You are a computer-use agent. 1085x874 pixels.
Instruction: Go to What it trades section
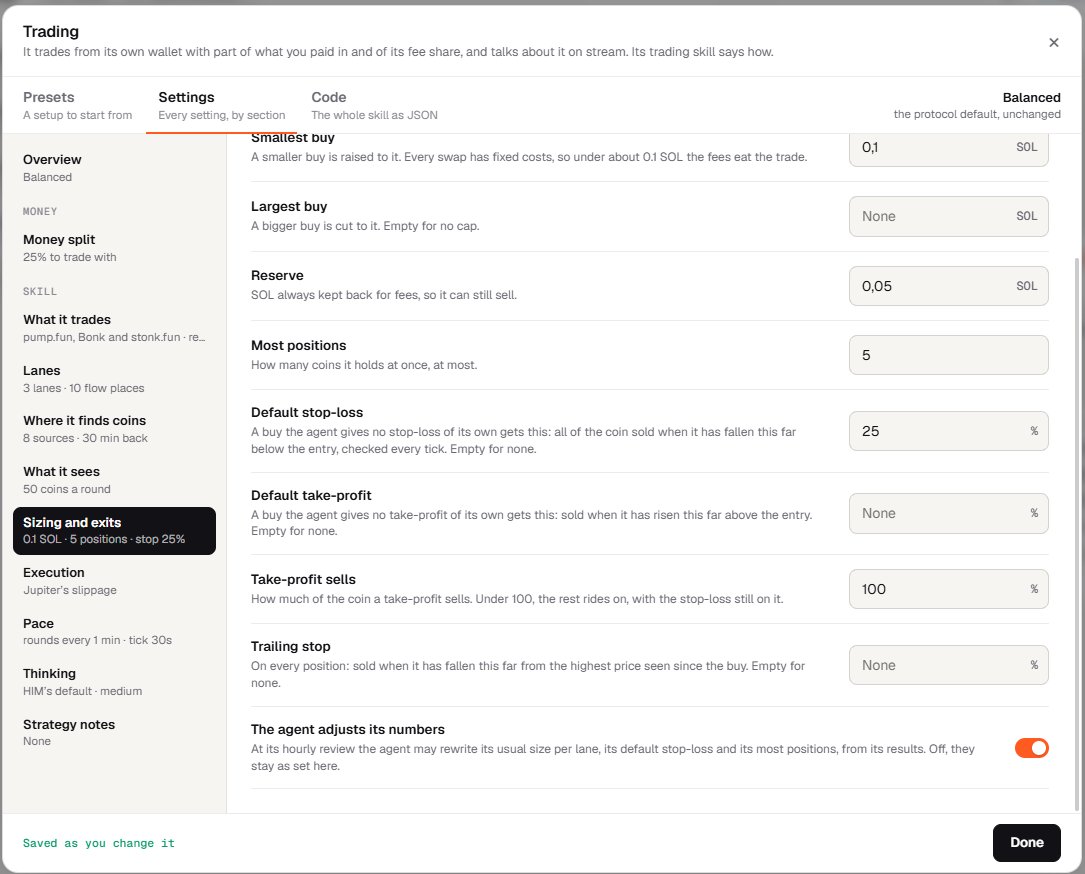tap(114, 328)
